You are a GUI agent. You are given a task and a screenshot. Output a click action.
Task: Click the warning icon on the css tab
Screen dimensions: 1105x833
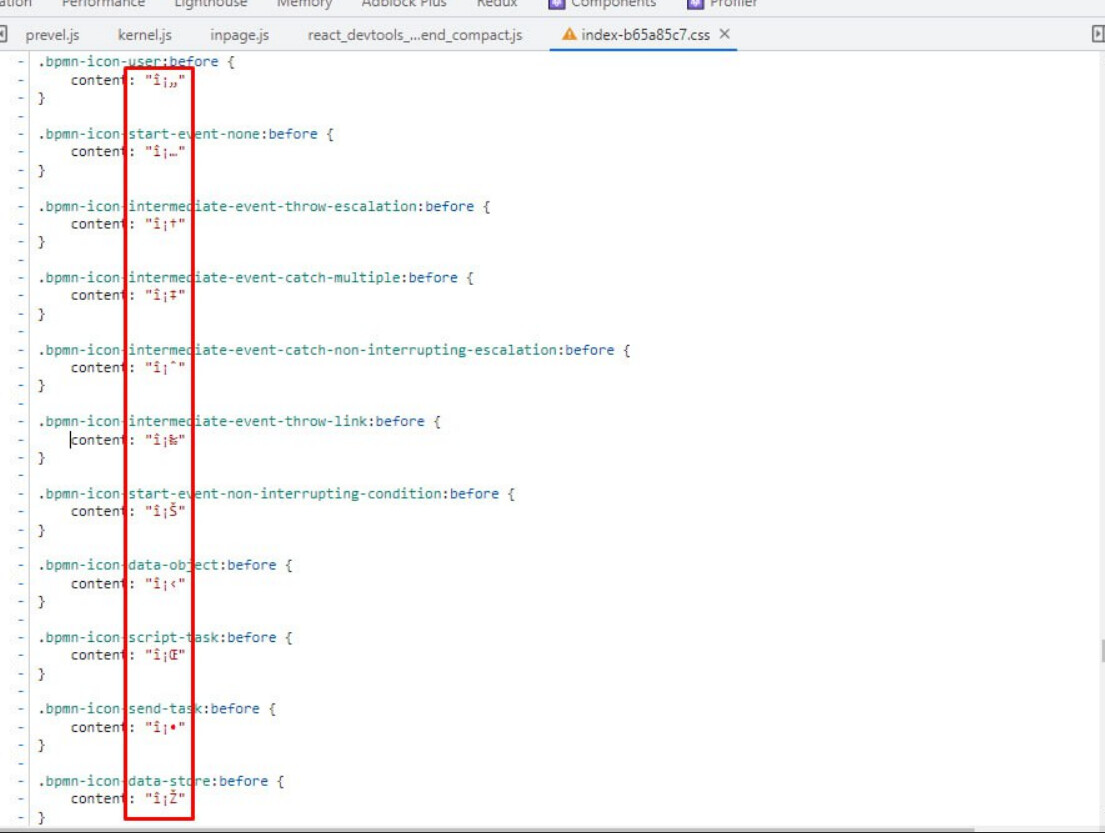point(569,34)
